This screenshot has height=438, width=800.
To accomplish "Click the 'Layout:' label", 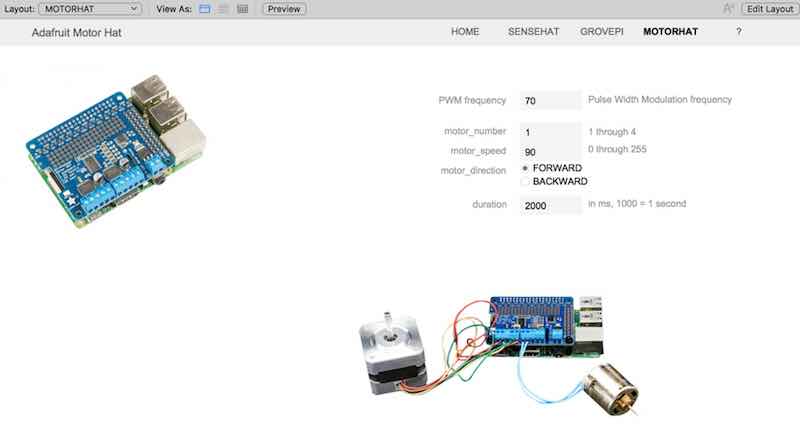I will (19, 9).
